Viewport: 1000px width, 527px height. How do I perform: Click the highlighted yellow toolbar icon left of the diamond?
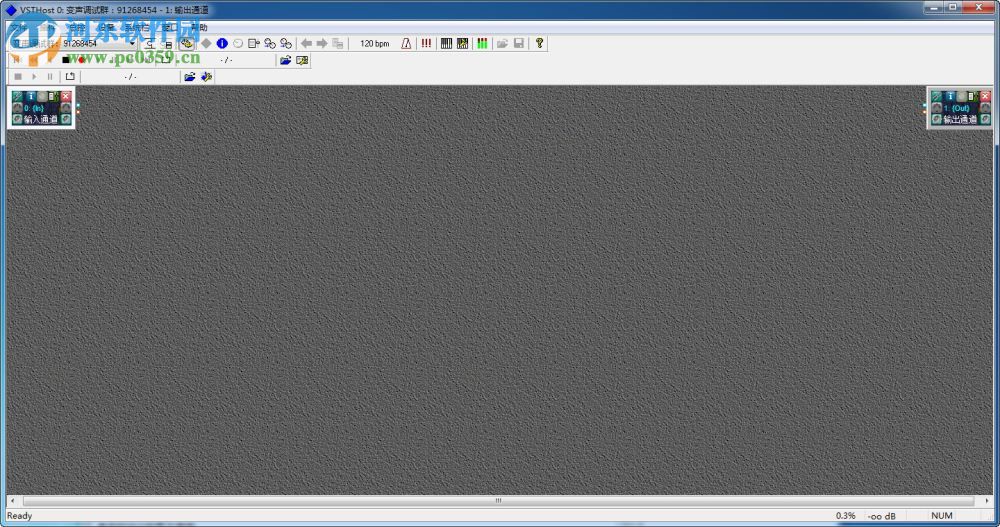pos(186,43)
